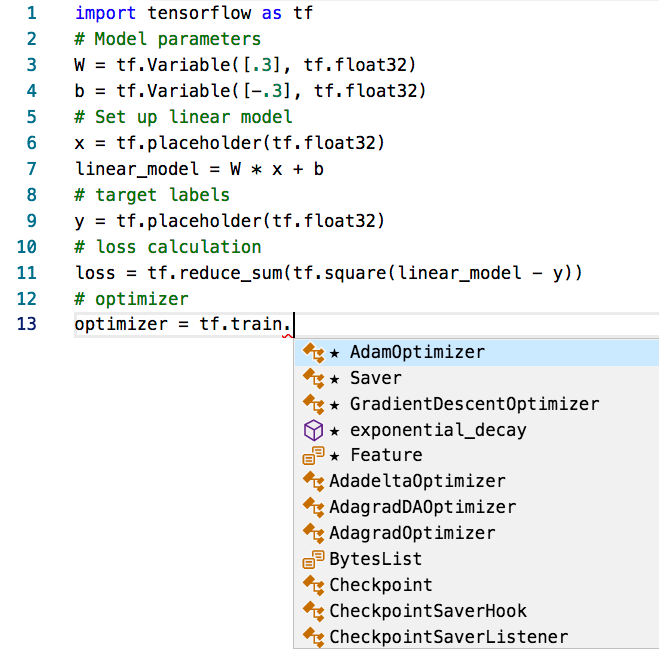The image size is (659, 653).
Task: Click the 'b = tf.Variable([-.3], tf.float32)' line
Action: pyautogui.click(x=250, y=91)
